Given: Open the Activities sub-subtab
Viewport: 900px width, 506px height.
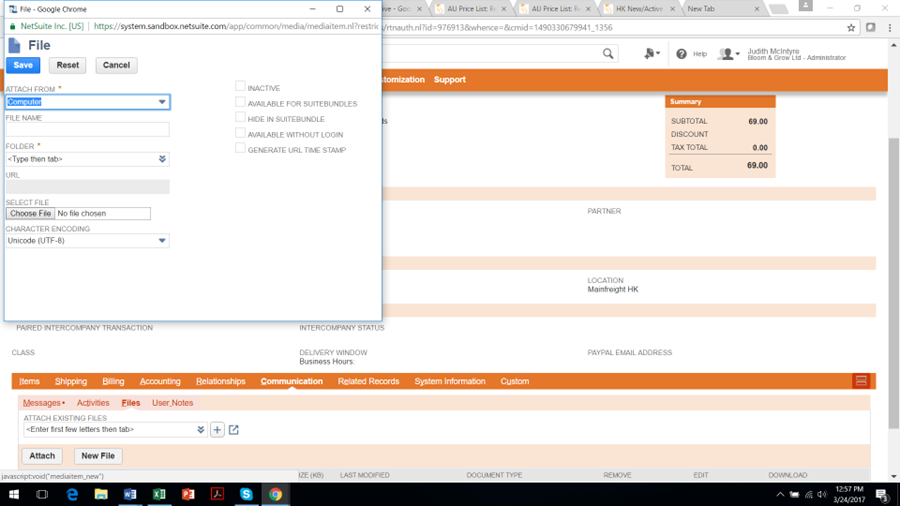Looking at the screenshot, I should [x=93, y=403].
